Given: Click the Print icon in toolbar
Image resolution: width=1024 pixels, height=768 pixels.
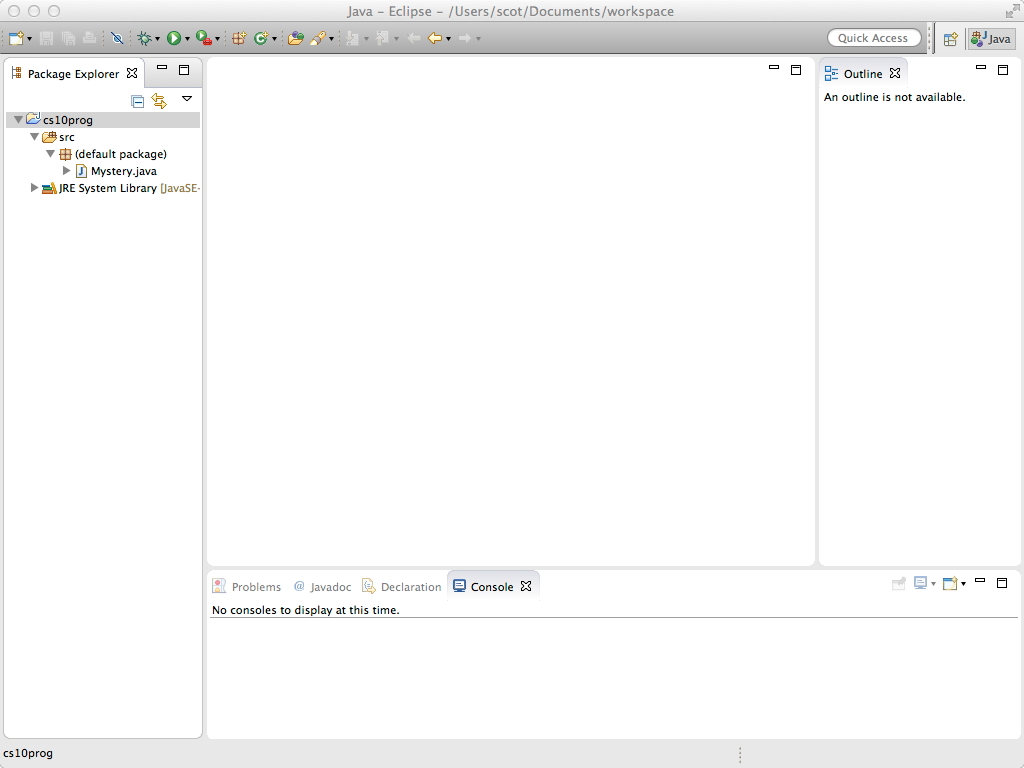Looking at the screenshot, I should [x=89, y=39].
